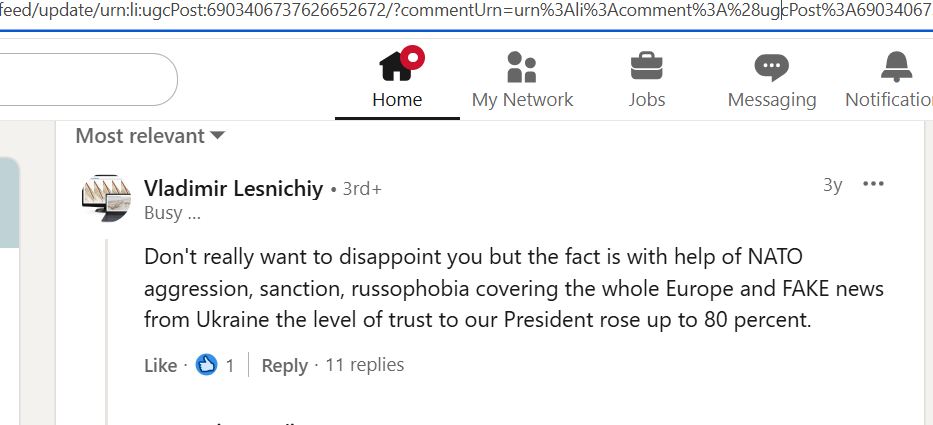Click the Notifications bell icon
Viewport: 933px width, 425px height.
896,67
